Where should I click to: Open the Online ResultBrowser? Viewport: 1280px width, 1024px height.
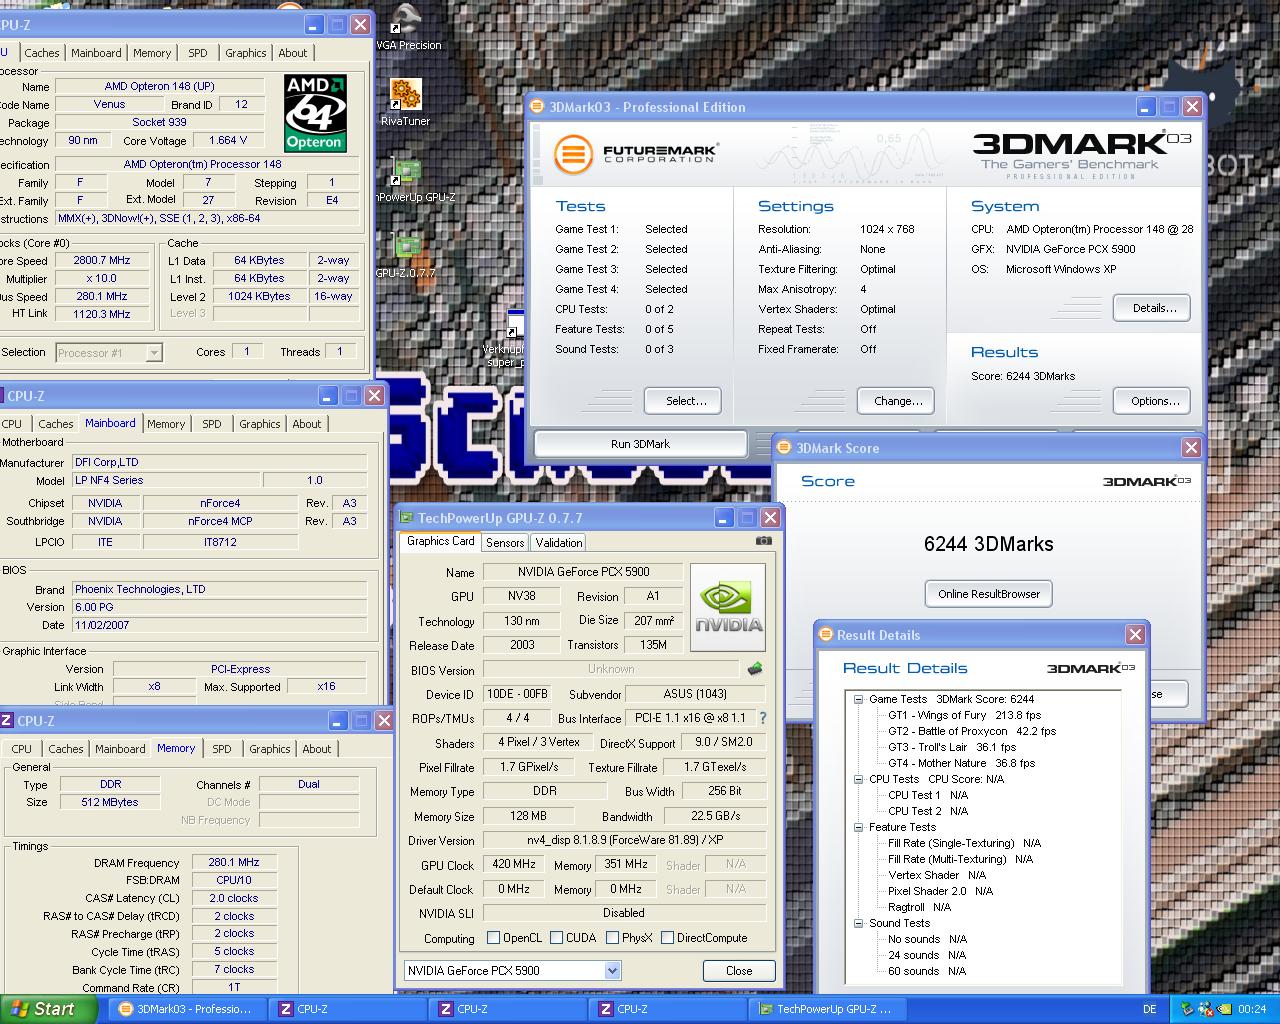(x=988, y=594)
